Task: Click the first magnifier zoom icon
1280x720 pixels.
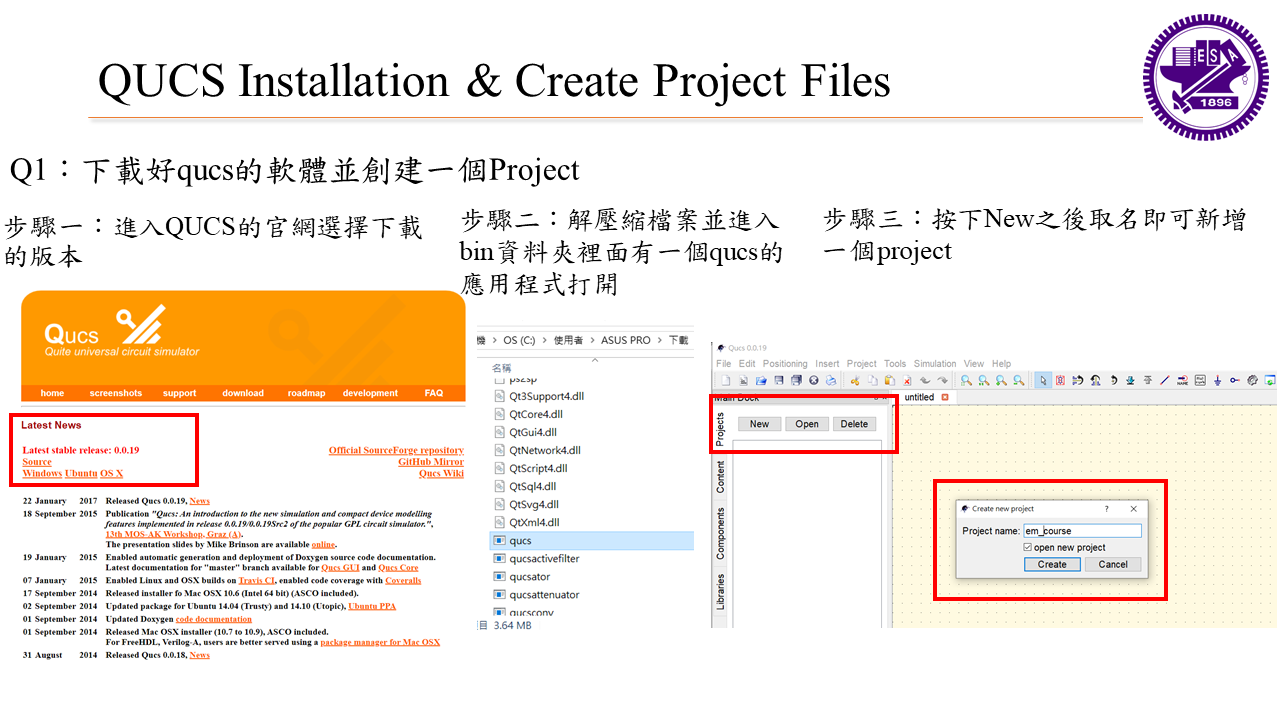Action: point(966,381)
